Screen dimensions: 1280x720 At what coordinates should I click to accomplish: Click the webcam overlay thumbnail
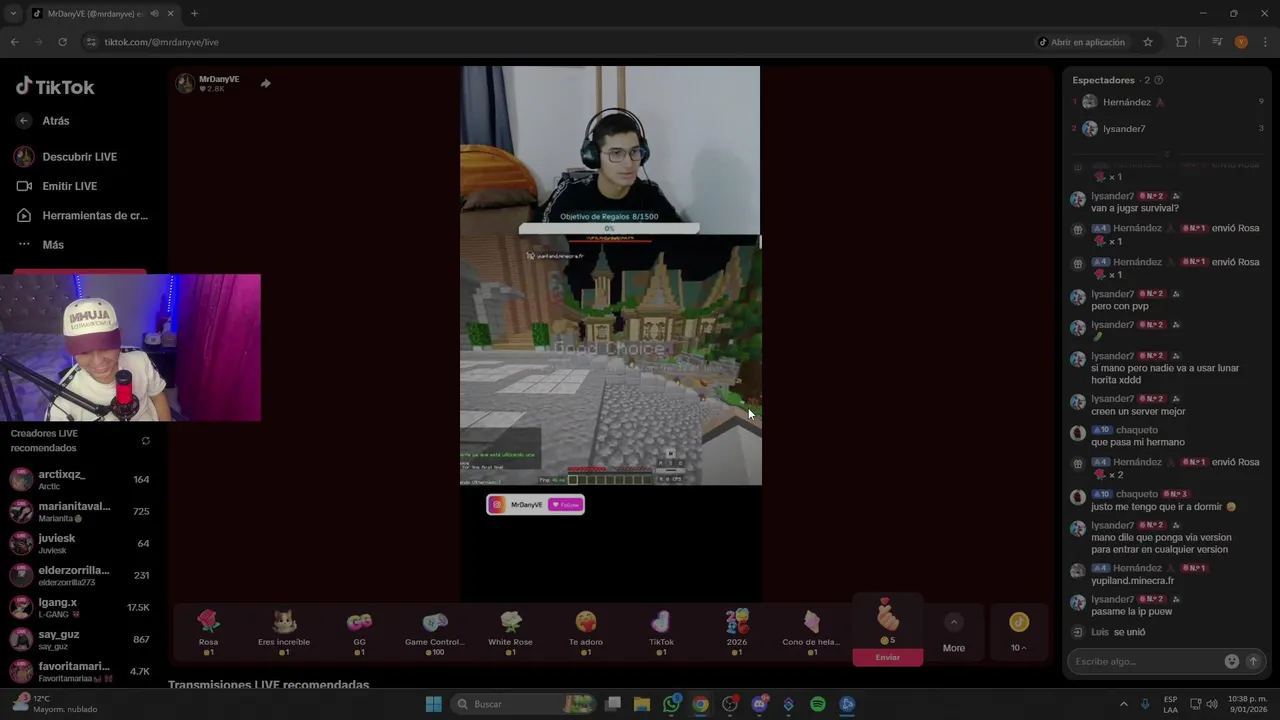[130, 348]
